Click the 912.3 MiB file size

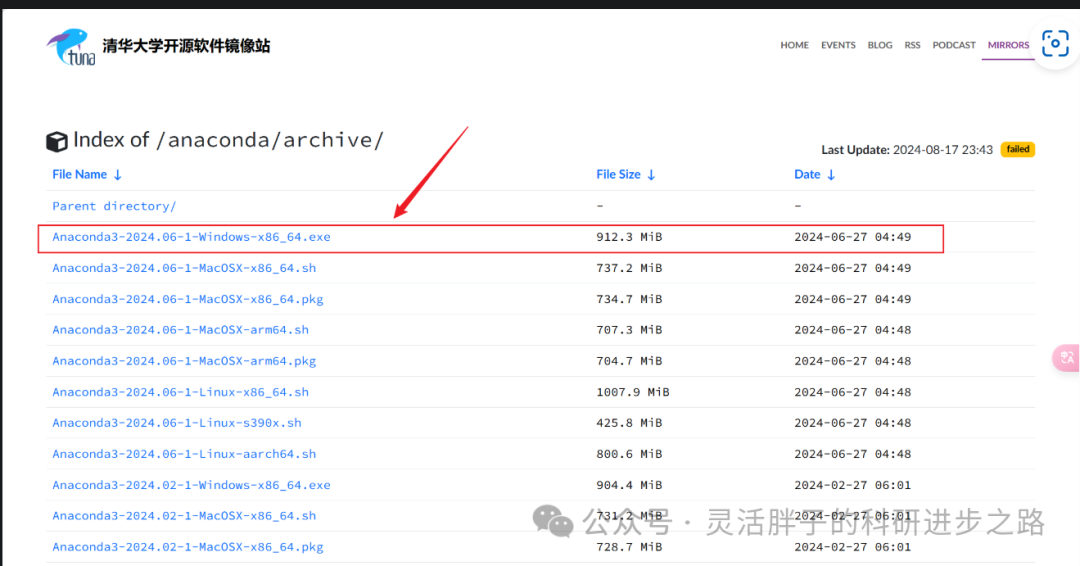(x=629, y=237)
